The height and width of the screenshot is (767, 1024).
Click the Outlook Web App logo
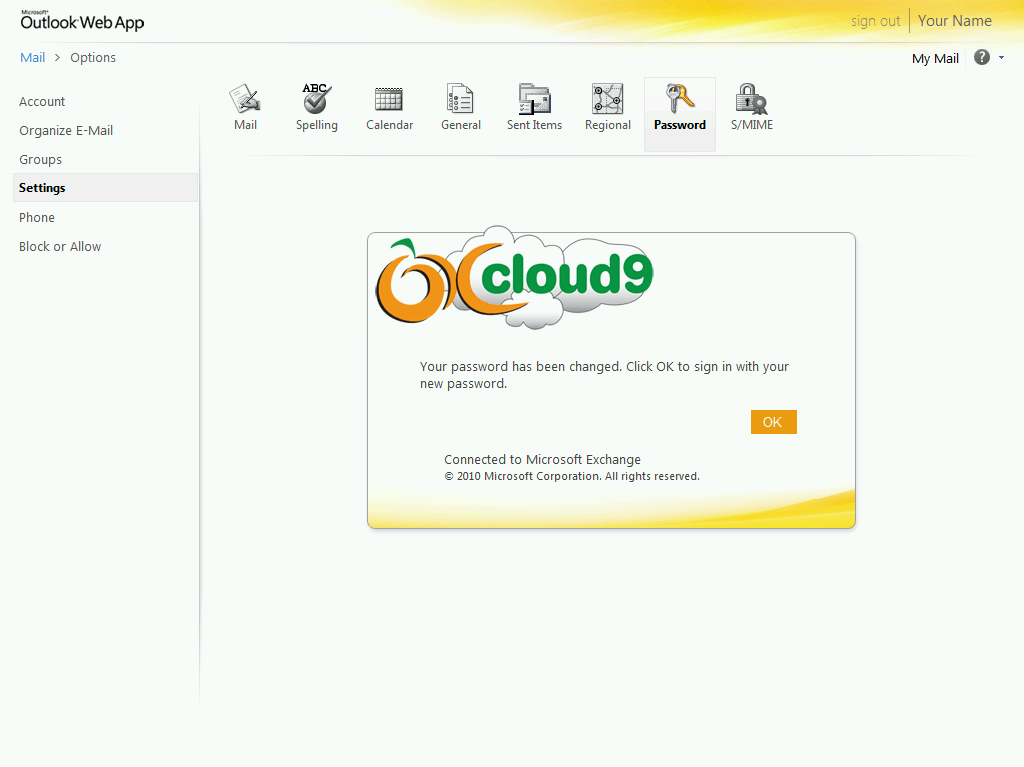click(82, 21)
